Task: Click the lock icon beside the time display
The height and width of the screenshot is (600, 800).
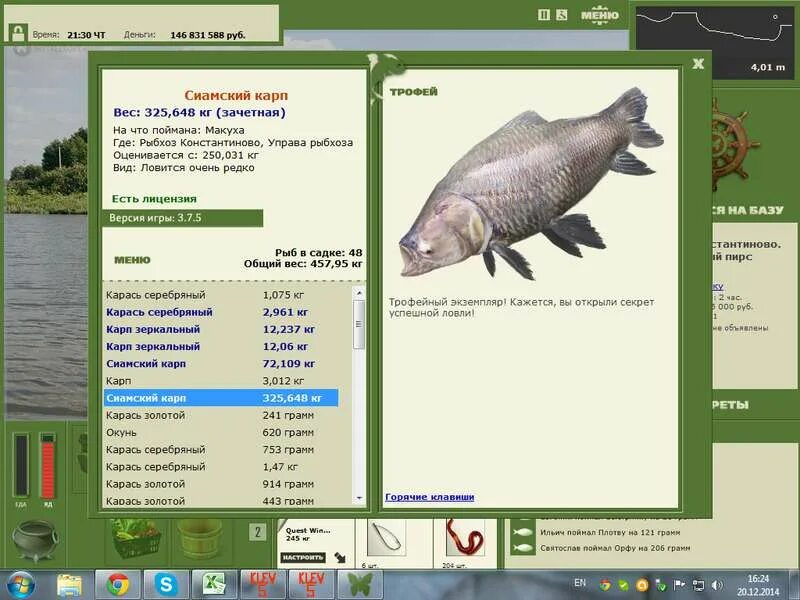Action: [x=18, y=34]
